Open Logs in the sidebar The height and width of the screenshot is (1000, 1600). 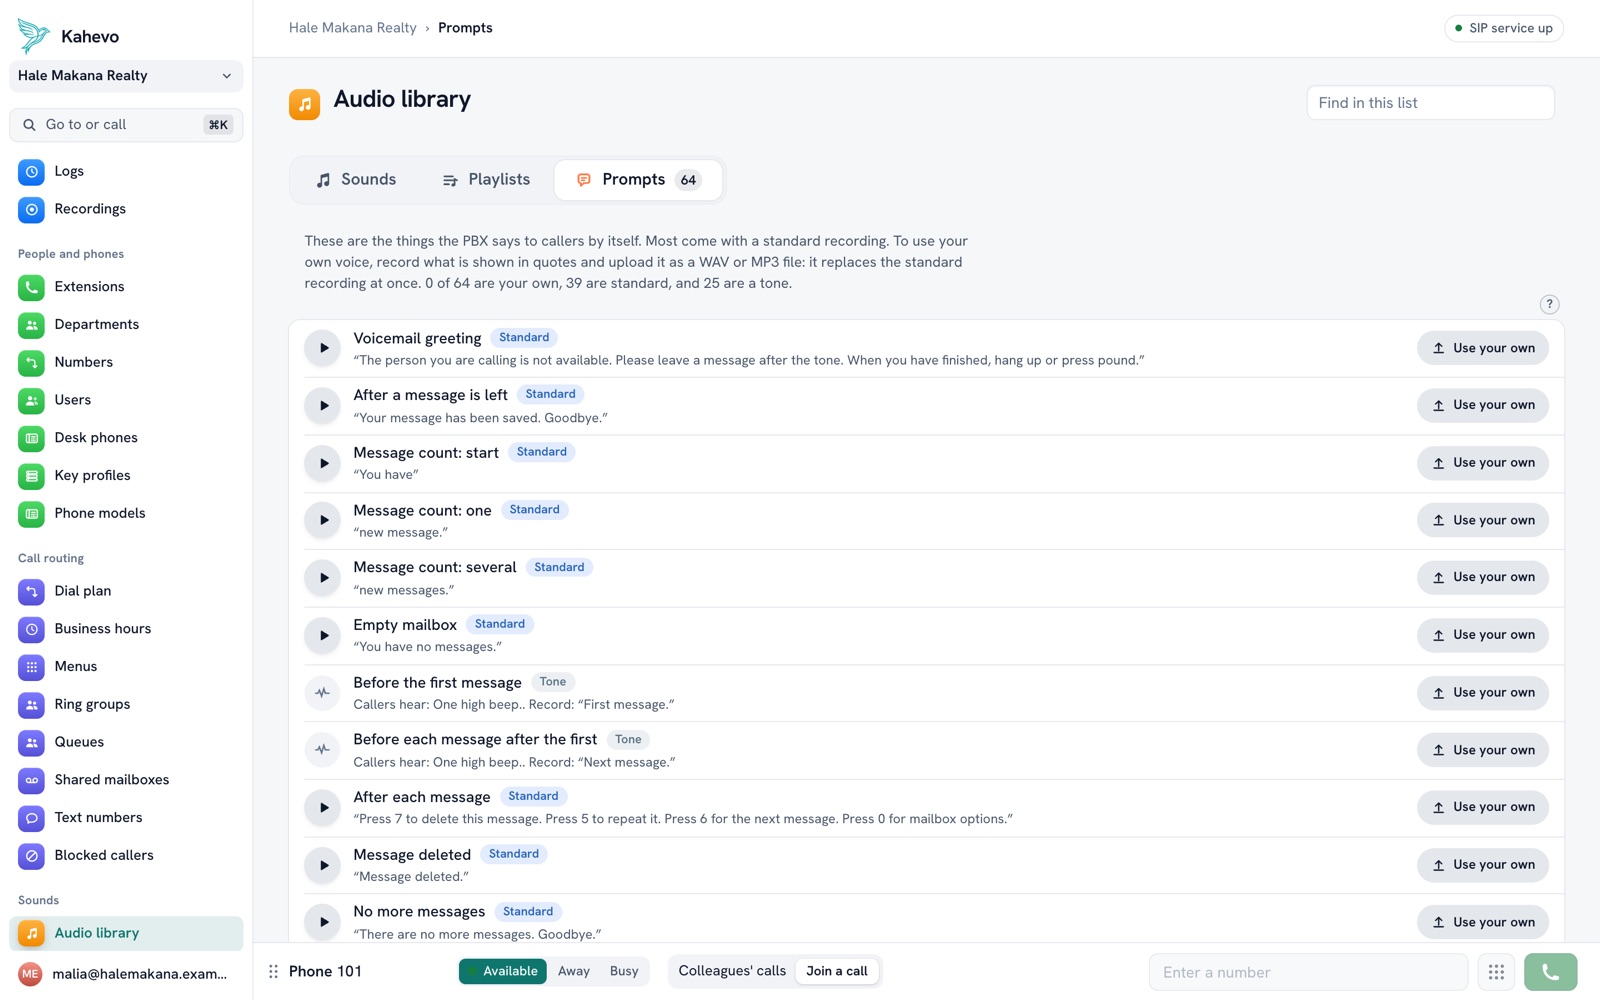(x=126, y=171)
